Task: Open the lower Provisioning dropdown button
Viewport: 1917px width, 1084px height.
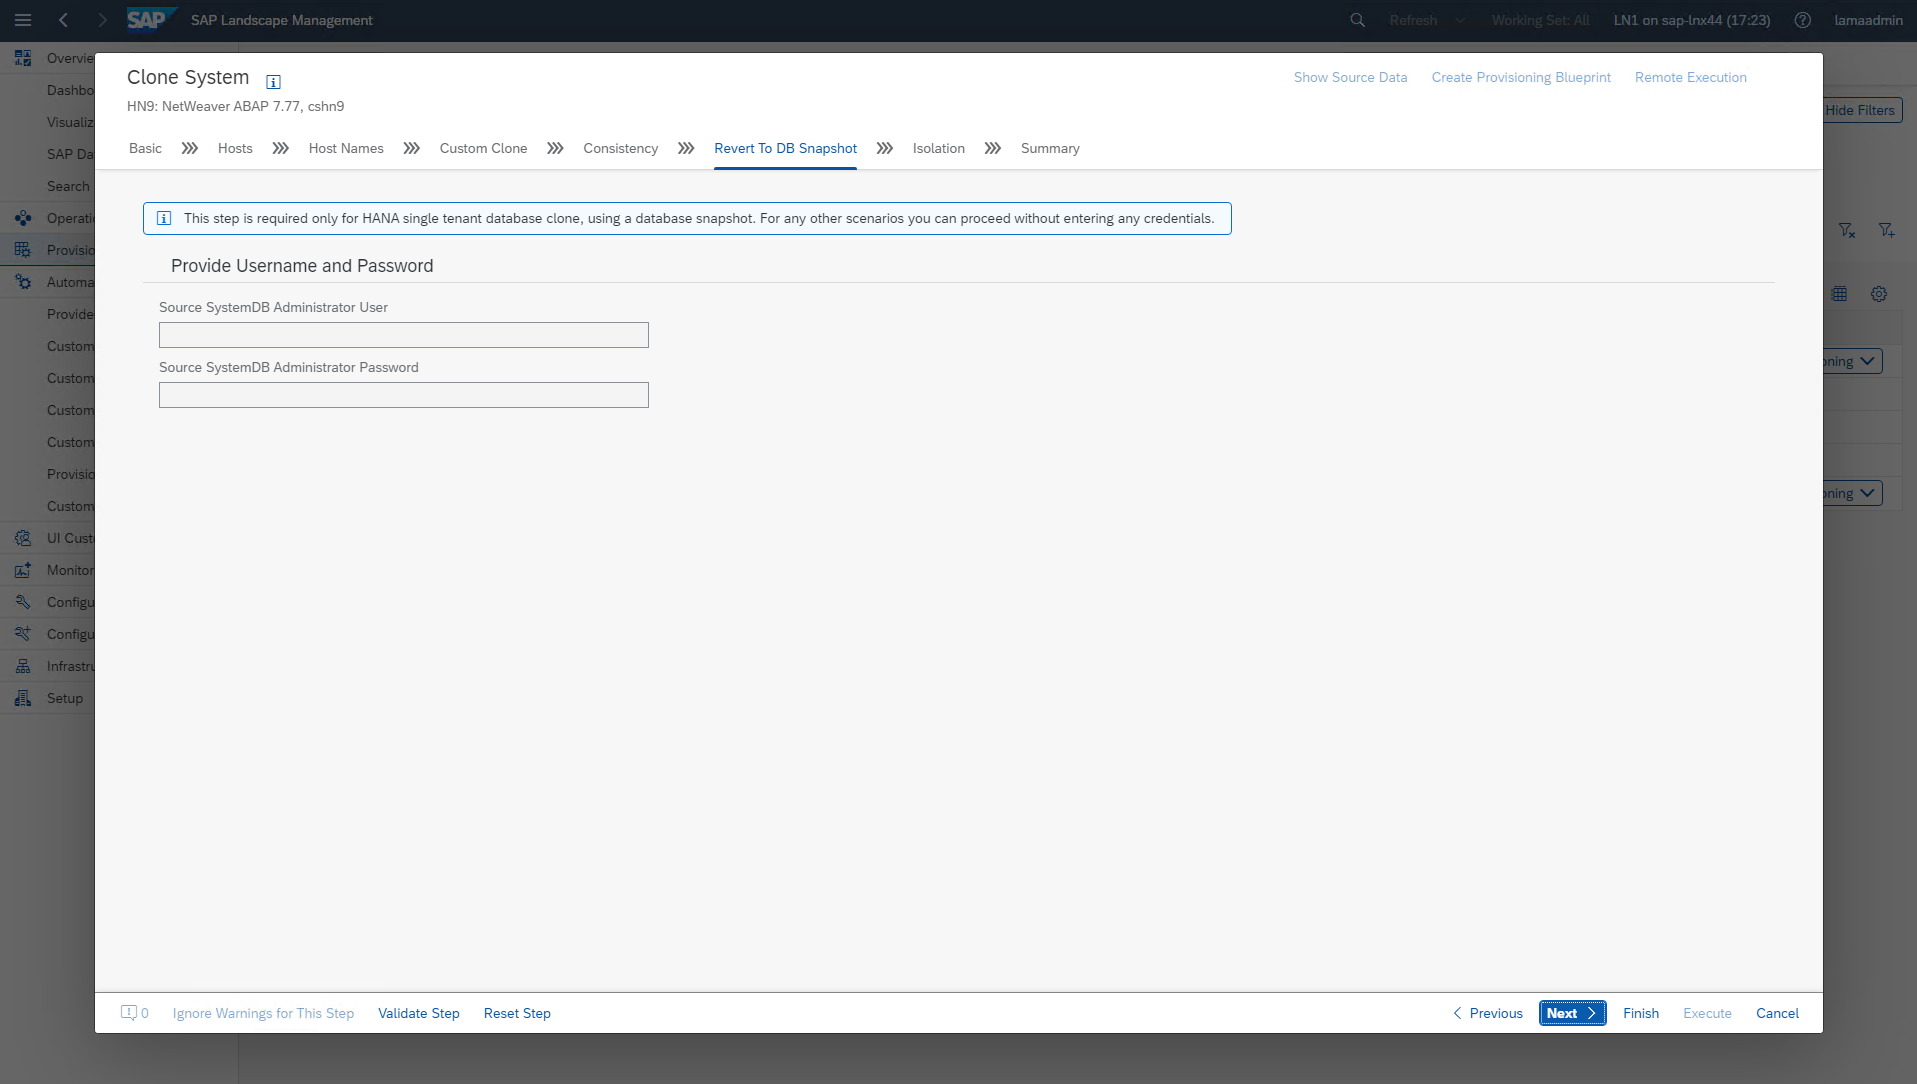Action: 1852,493
